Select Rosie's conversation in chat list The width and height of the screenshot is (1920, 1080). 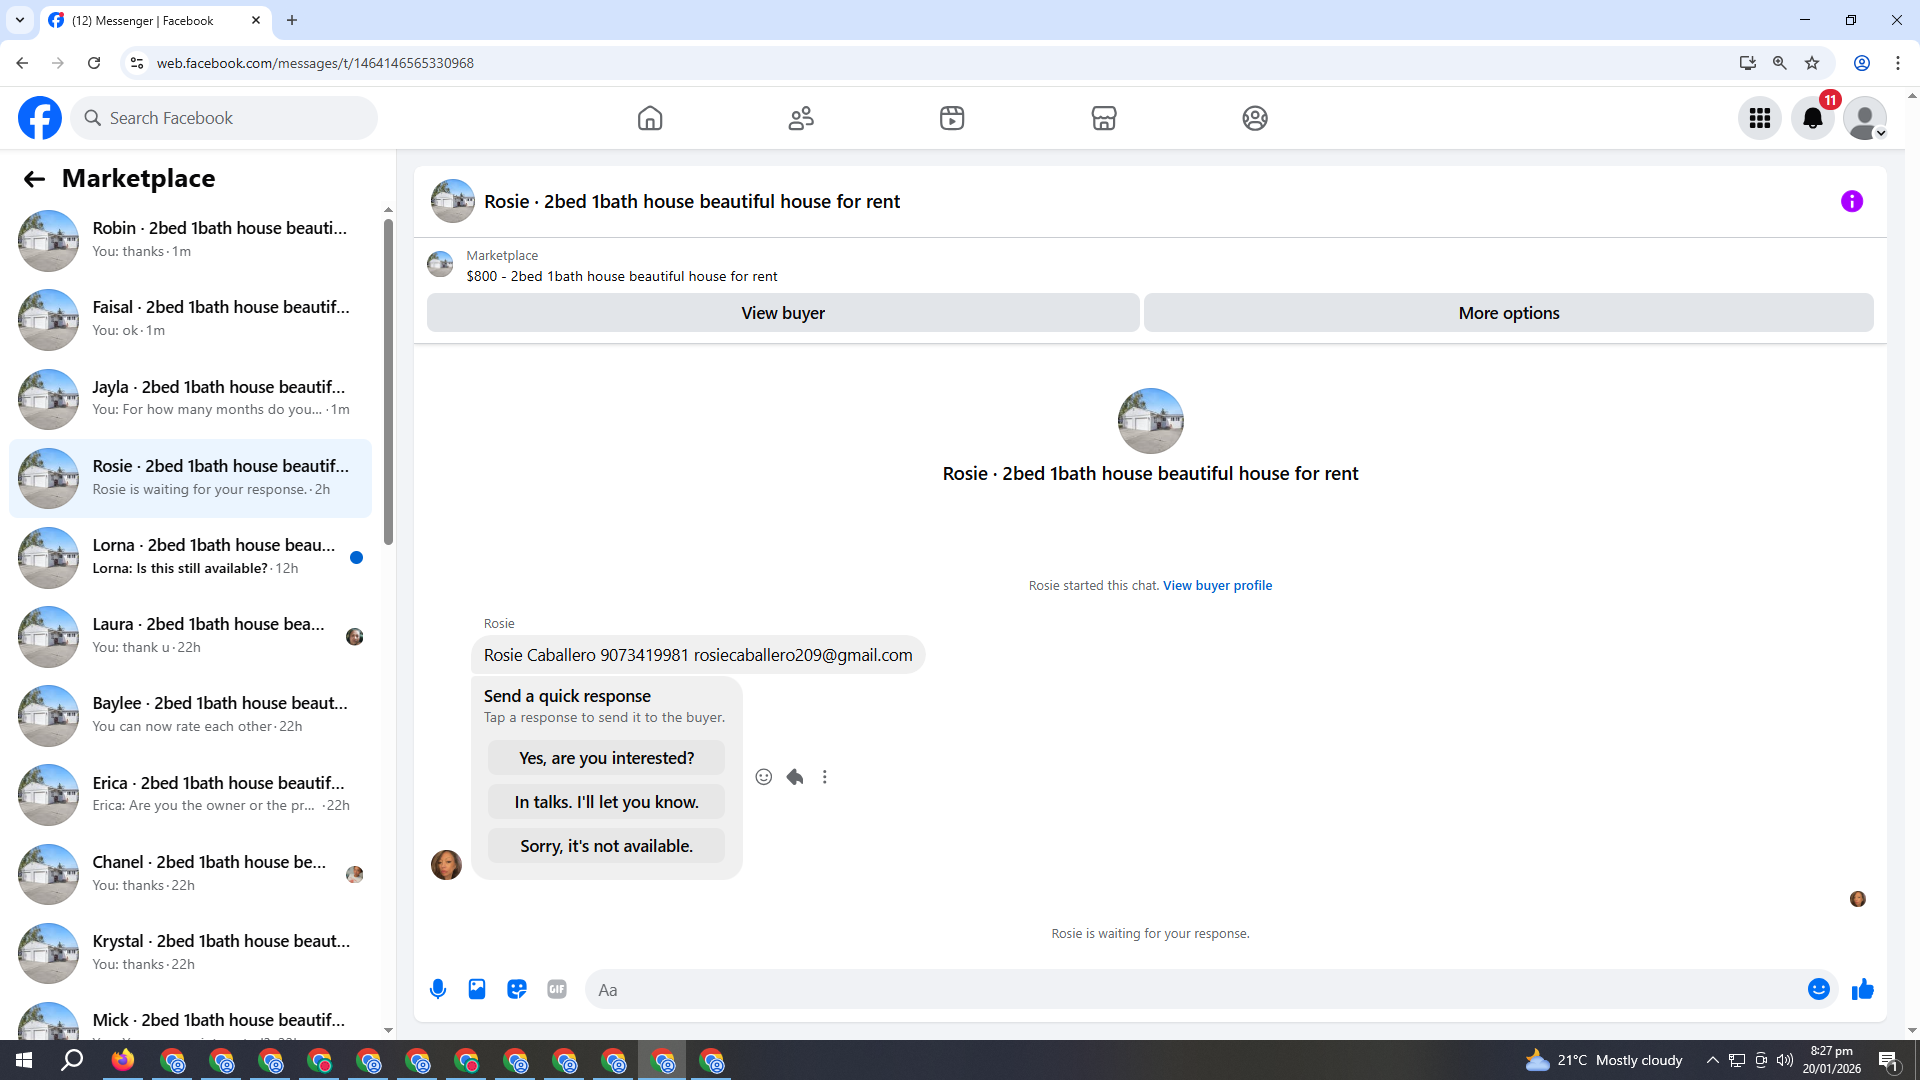[x=190, y=478]
